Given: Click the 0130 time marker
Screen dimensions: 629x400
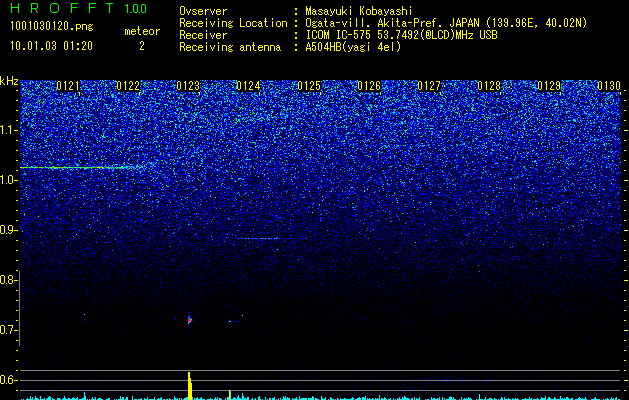Looking at the screenshot, I should coord(609,86).
